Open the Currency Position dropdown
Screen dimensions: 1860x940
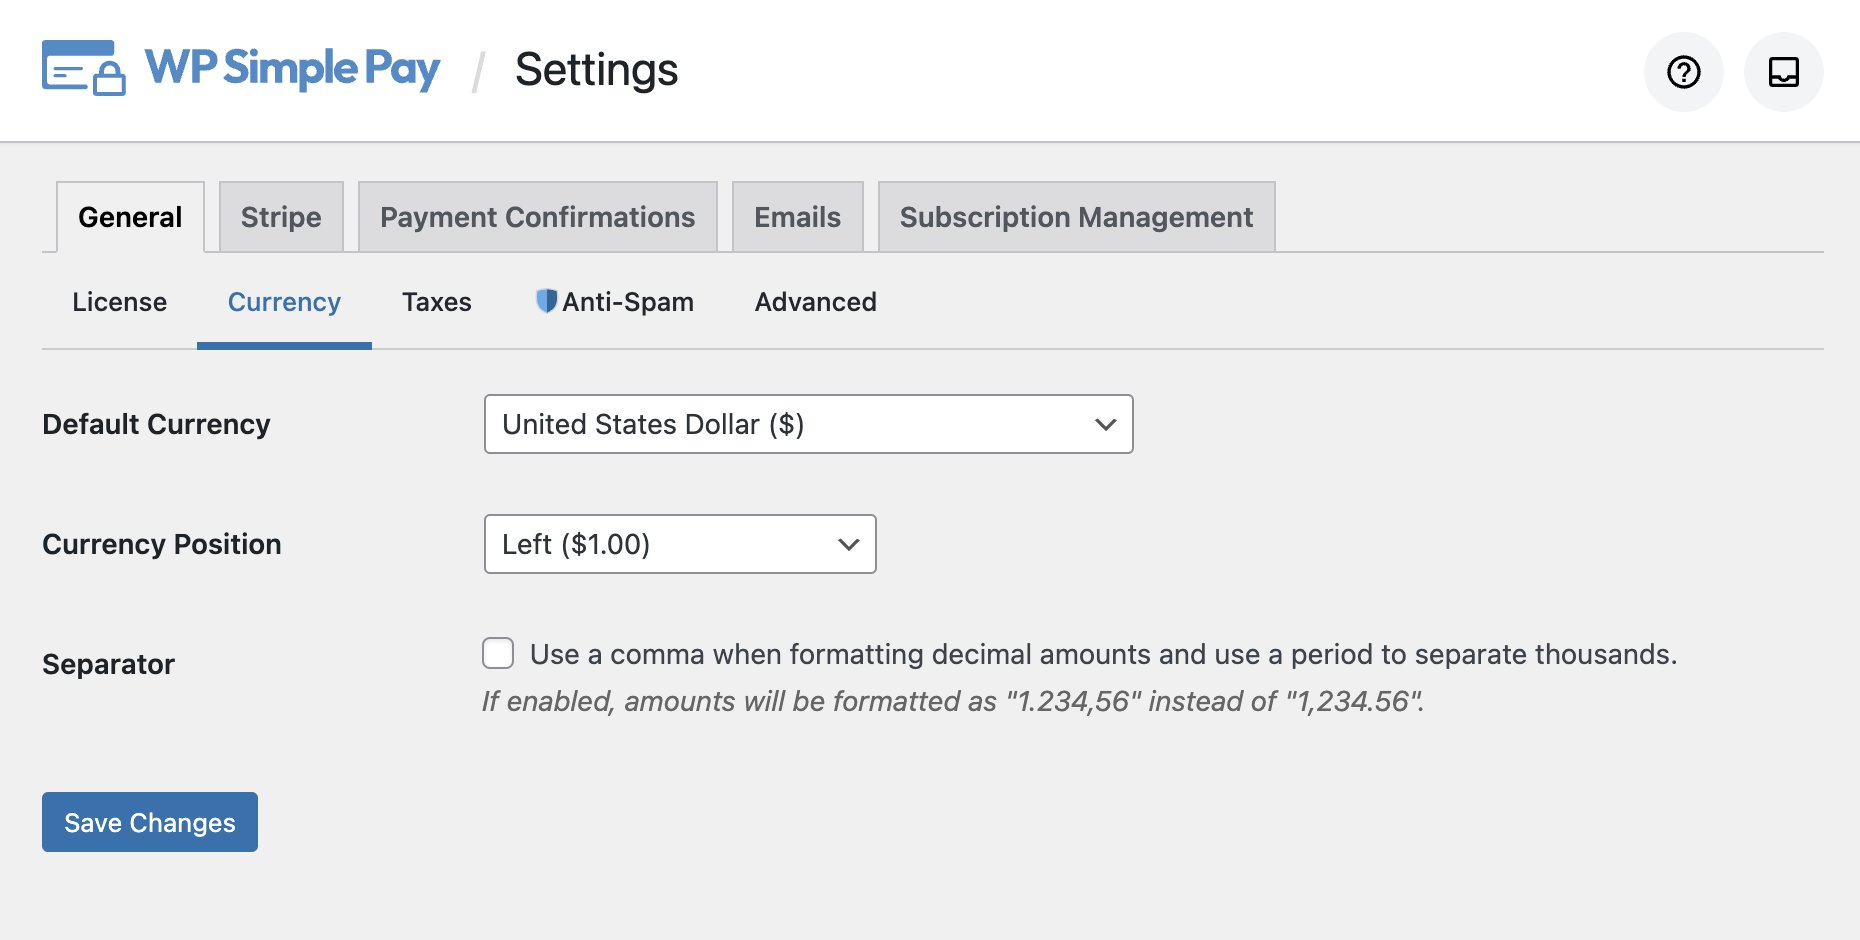point(679,544)
